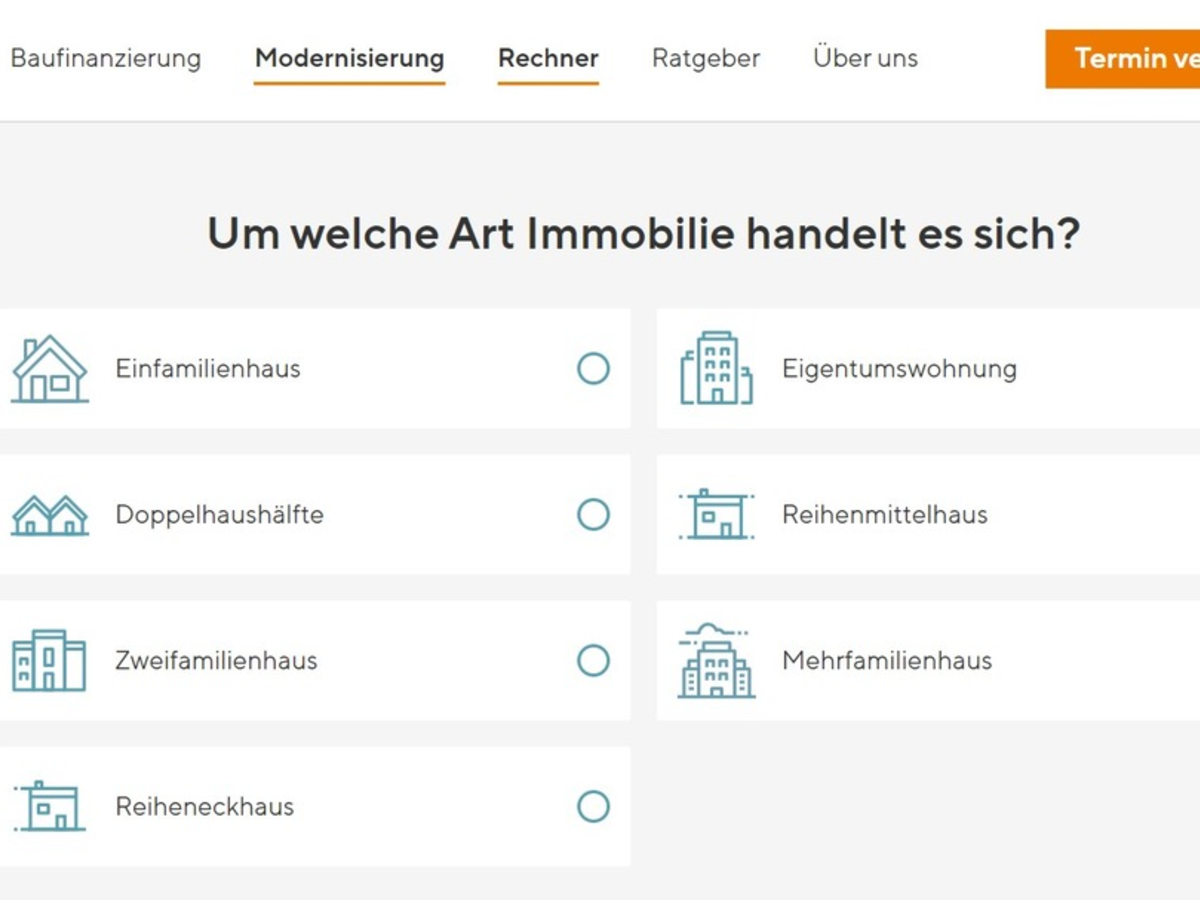Click the Zweifamilienhaus building icon
The width and height of the screenshot is (1200, 900).
coord(49,661)
